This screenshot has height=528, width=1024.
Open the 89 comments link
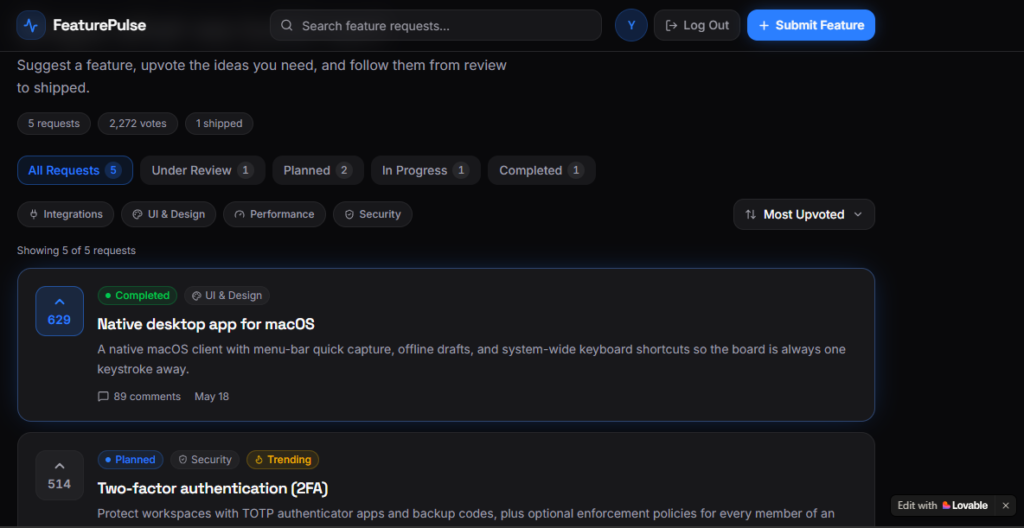(139, 397)
